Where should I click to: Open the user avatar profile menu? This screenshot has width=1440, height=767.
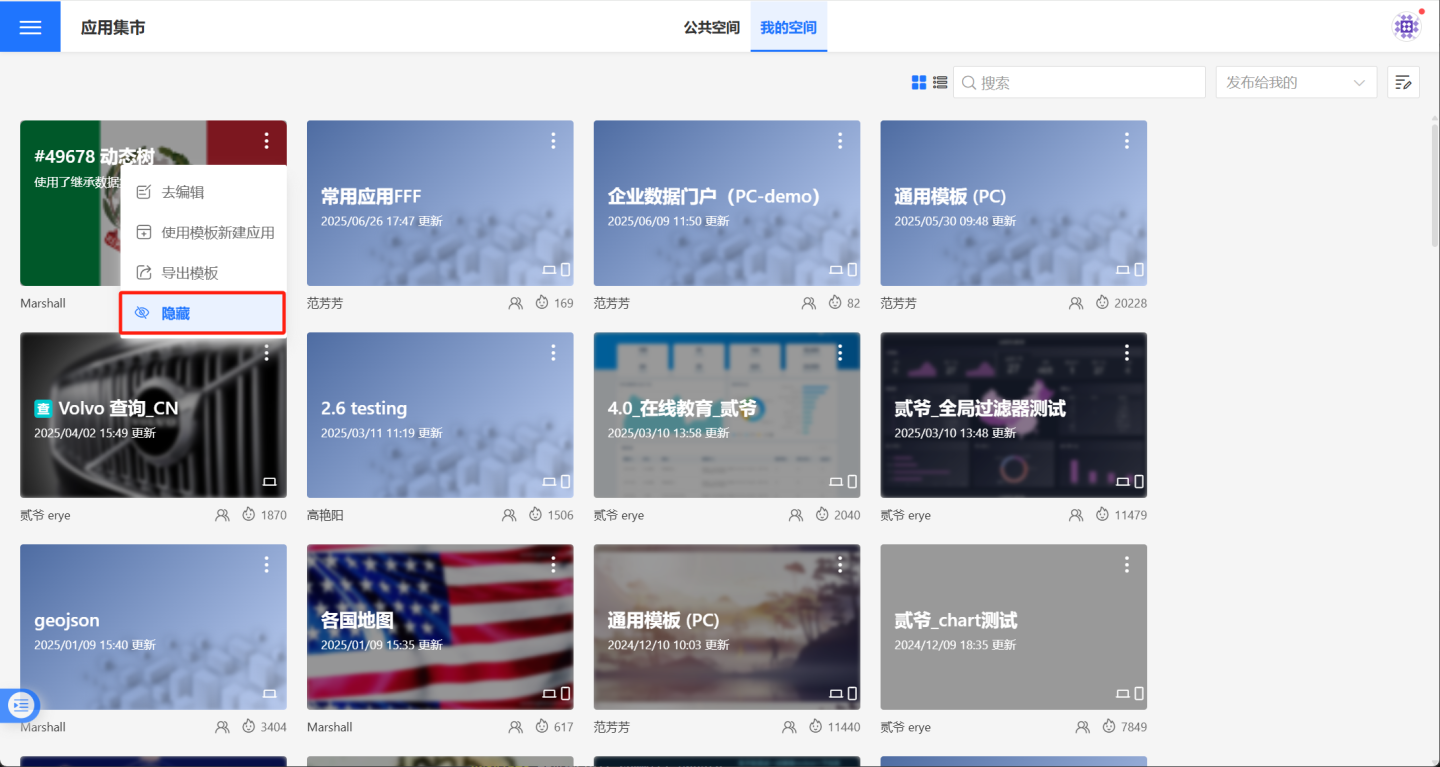click(1407, 27)
